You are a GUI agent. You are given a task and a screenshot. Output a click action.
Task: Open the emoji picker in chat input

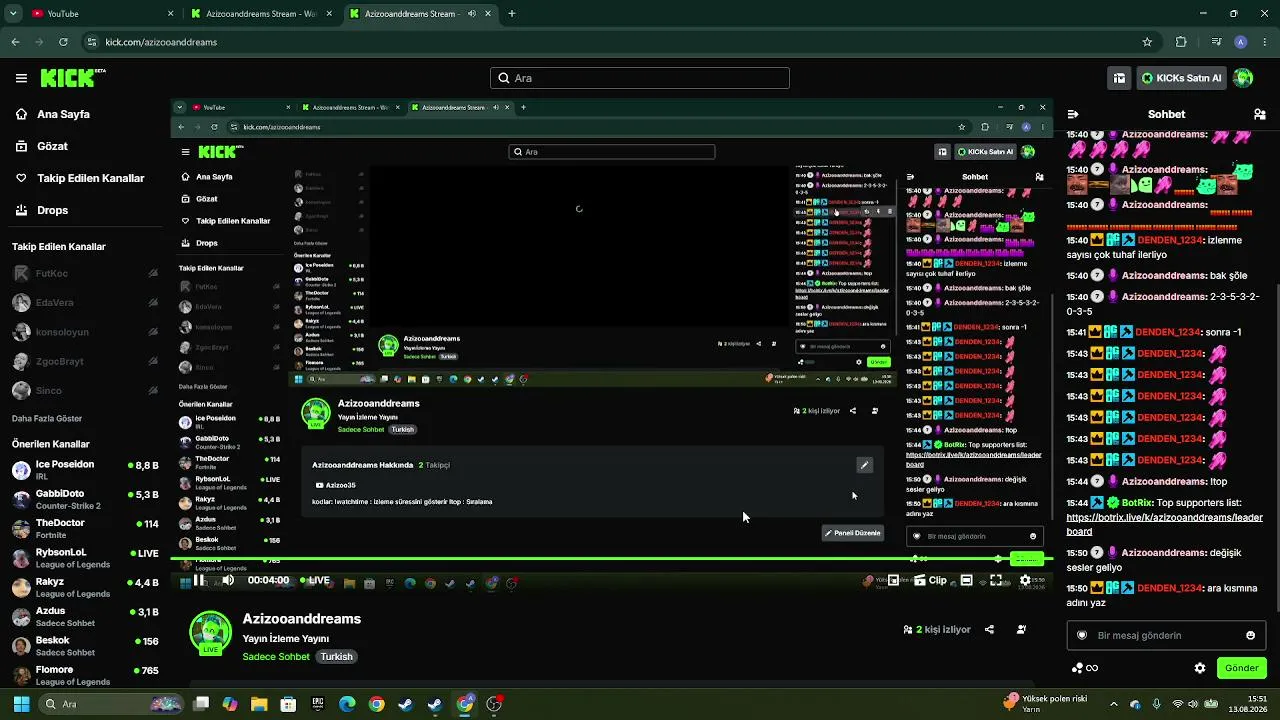tap(1250, 635)
